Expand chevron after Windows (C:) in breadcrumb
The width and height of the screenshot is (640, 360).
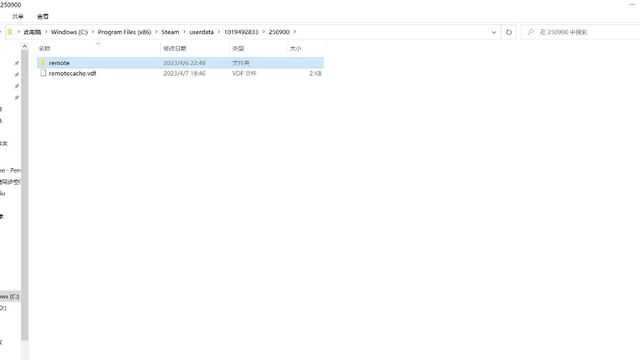(x=93, y=32)
